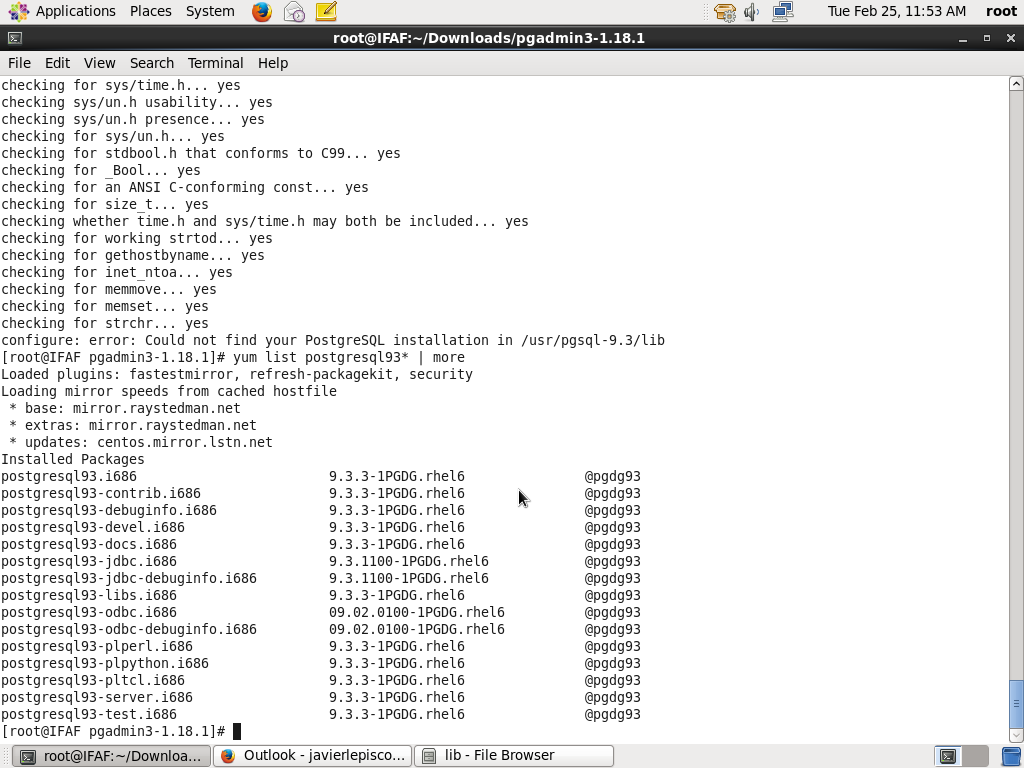This screenshot has height=768, width=1024.
Task: Open the Applications menu
Action: click(x=63, y=11)
